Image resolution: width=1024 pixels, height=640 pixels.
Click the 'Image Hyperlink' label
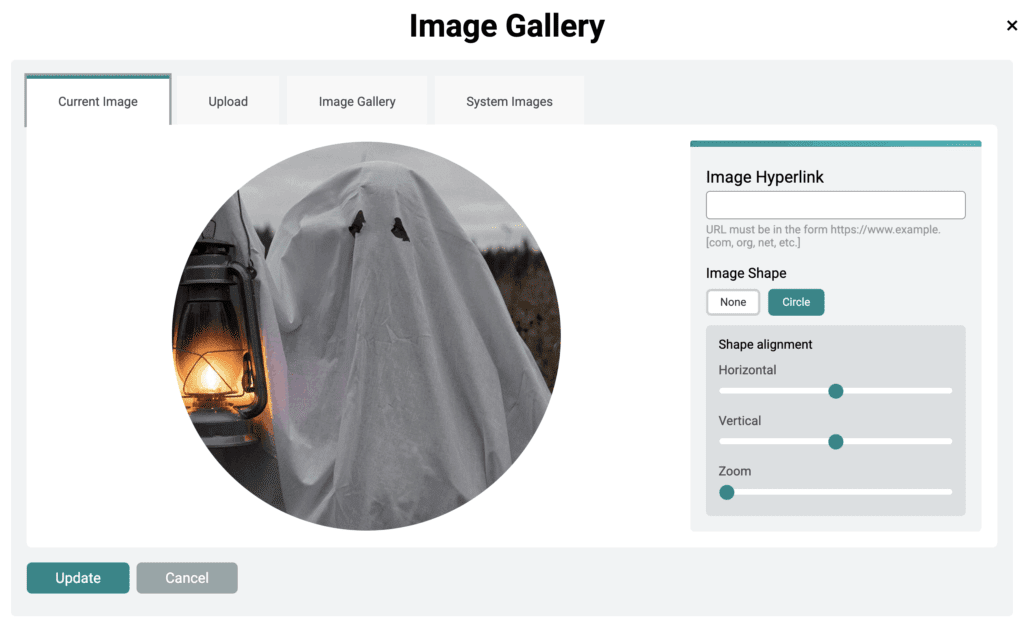pyautogui.click(x=764, y=177)
